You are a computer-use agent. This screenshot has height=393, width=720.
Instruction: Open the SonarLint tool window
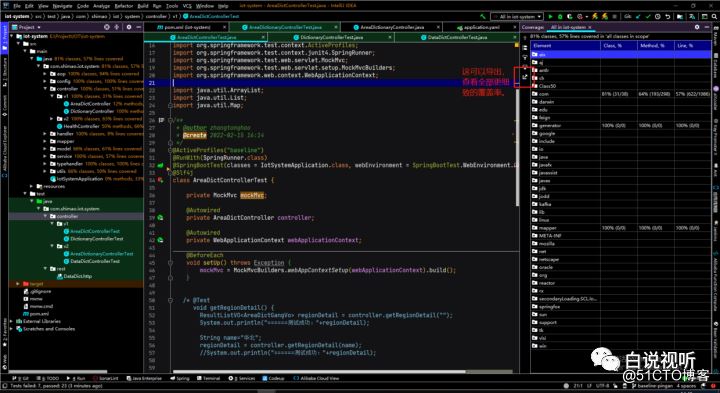(x=106, y=378)
